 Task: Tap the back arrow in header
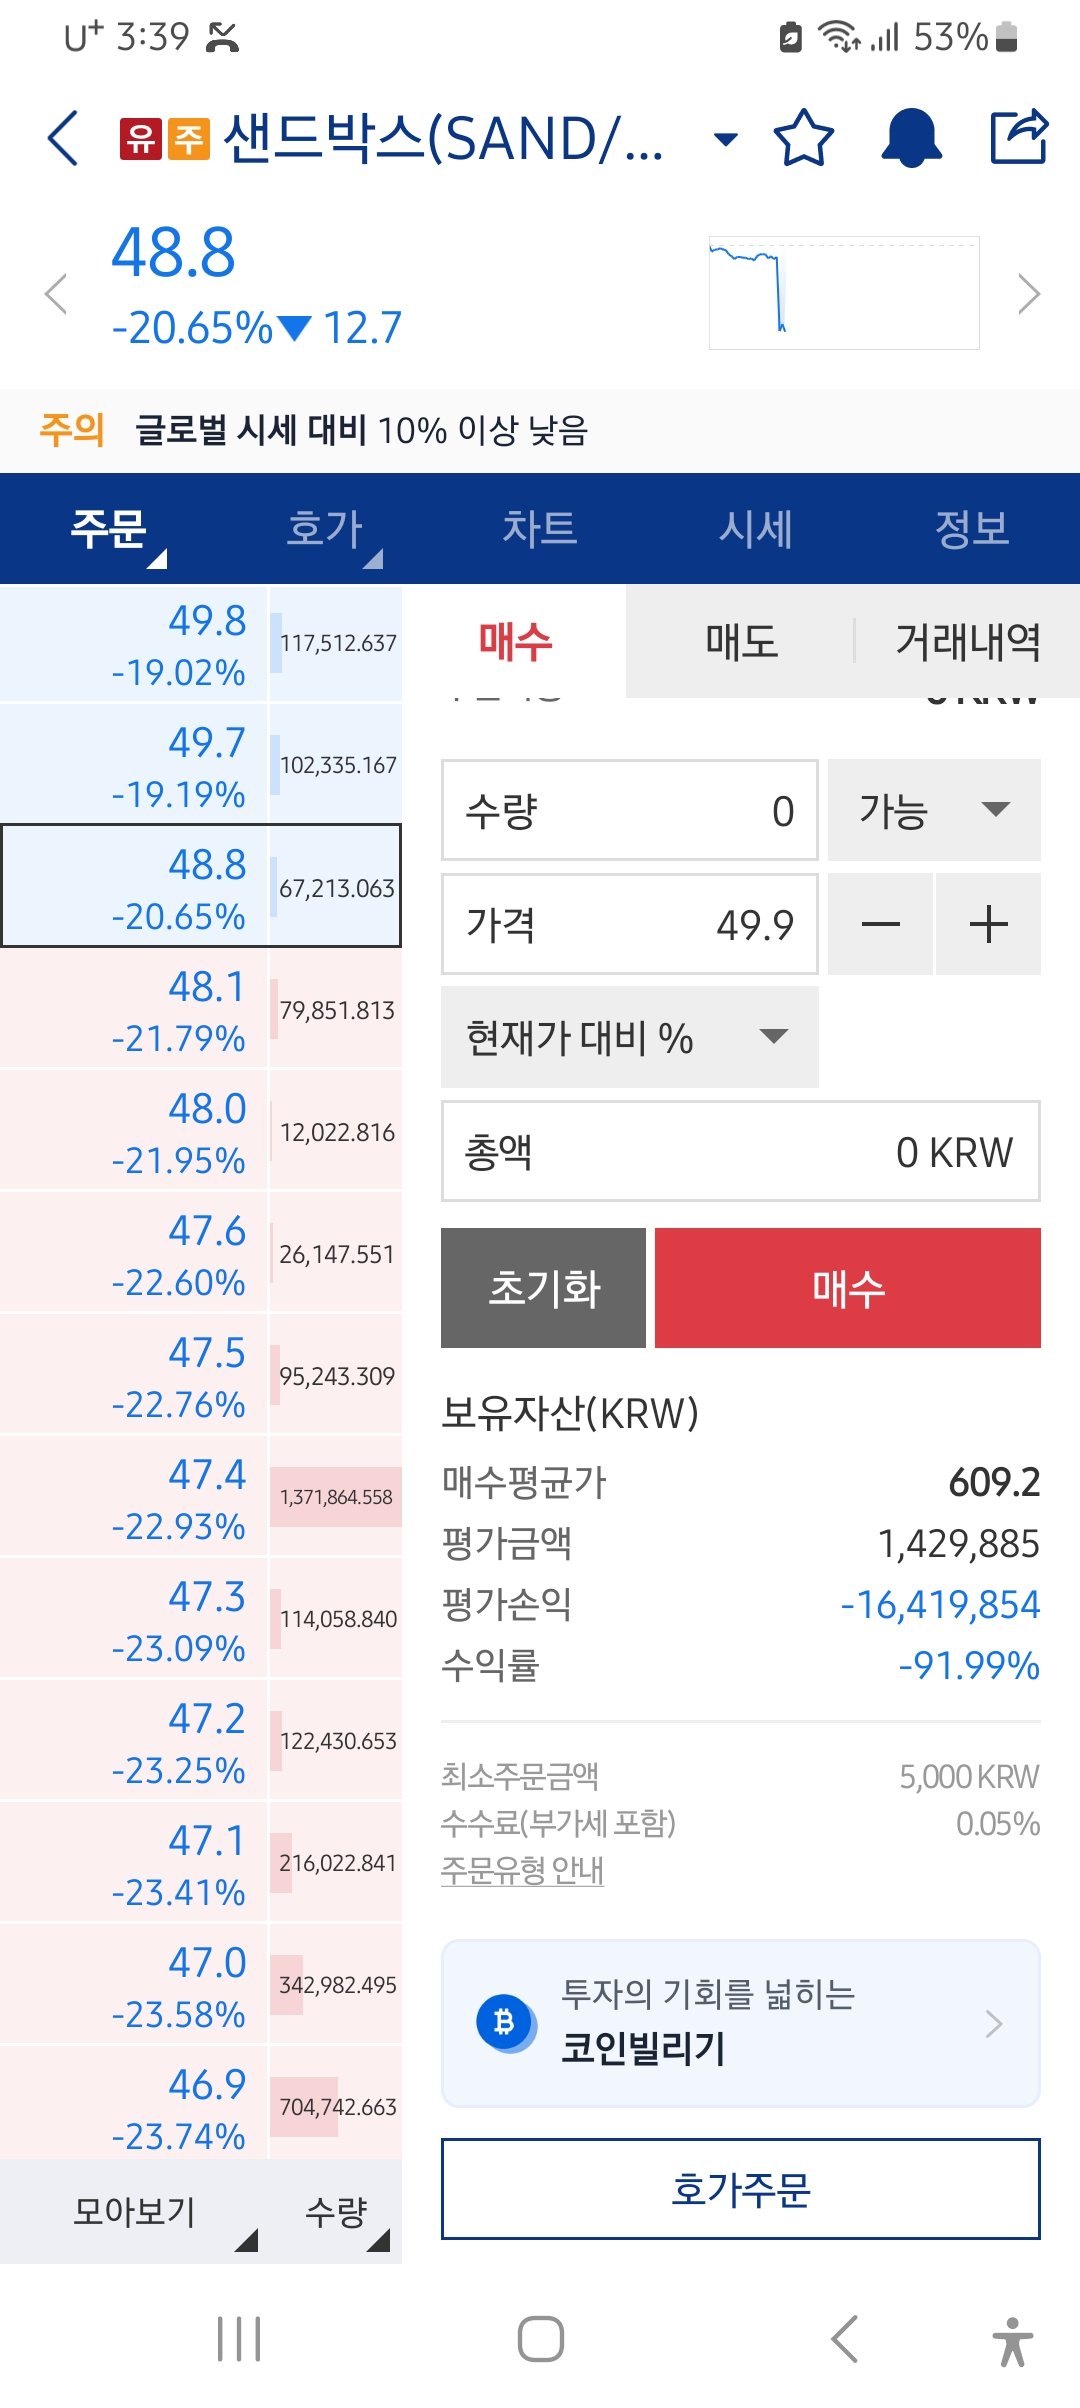pos(63,138)
